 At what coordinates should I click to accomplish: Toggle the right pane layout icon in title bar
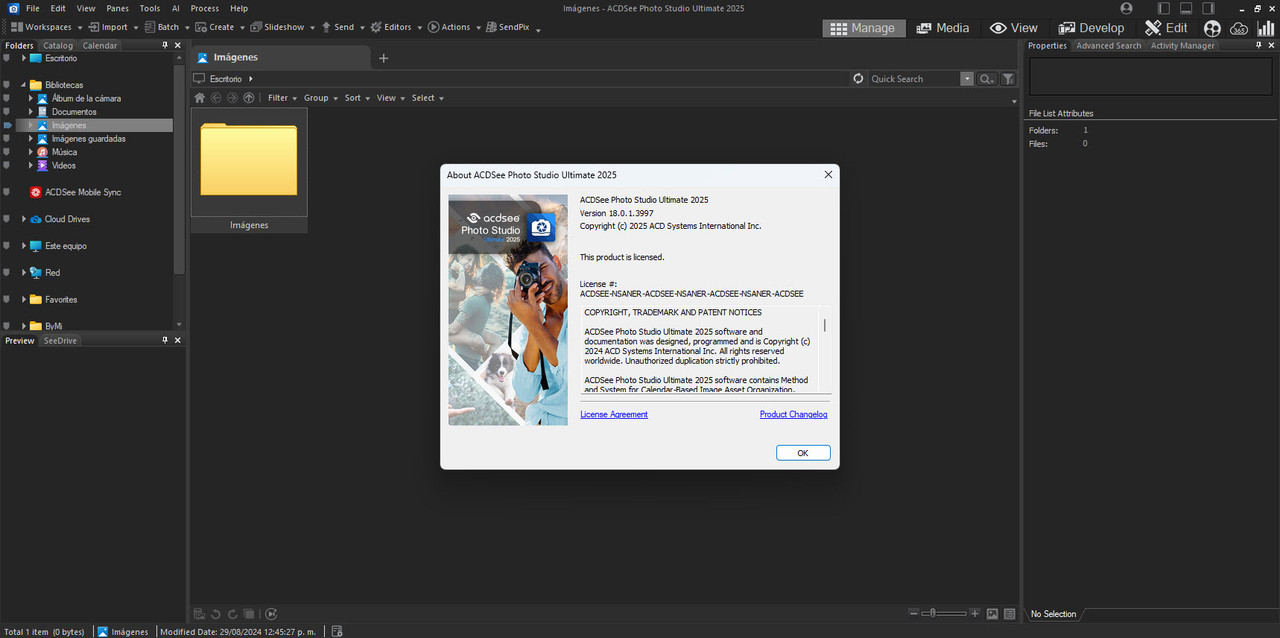tap(1208, 8)
